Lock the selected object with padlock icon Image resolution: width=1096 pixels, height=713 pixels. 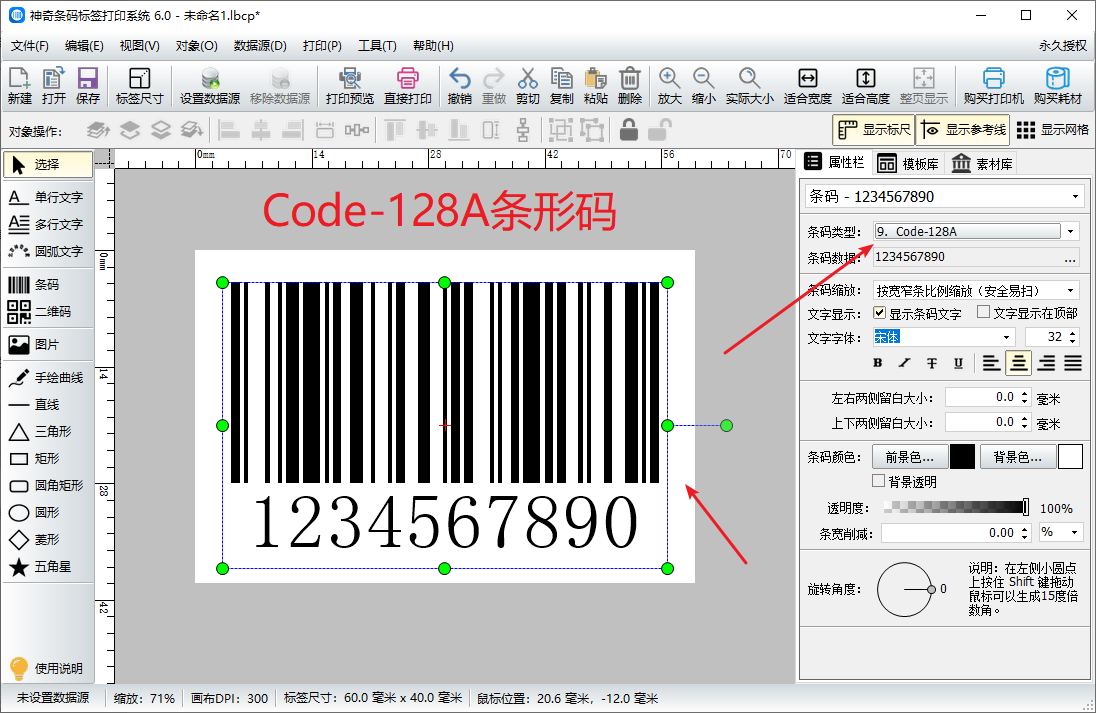pos(628,130)
